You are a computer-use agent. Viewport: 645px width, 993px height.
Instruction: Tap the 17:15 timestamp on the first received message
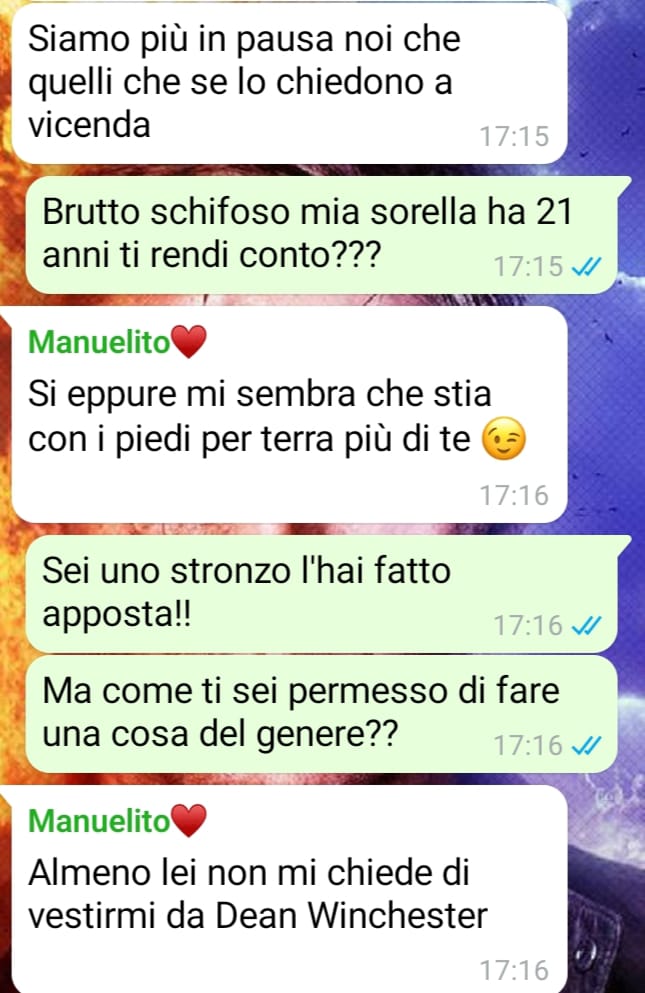click(x=514, y=137)
